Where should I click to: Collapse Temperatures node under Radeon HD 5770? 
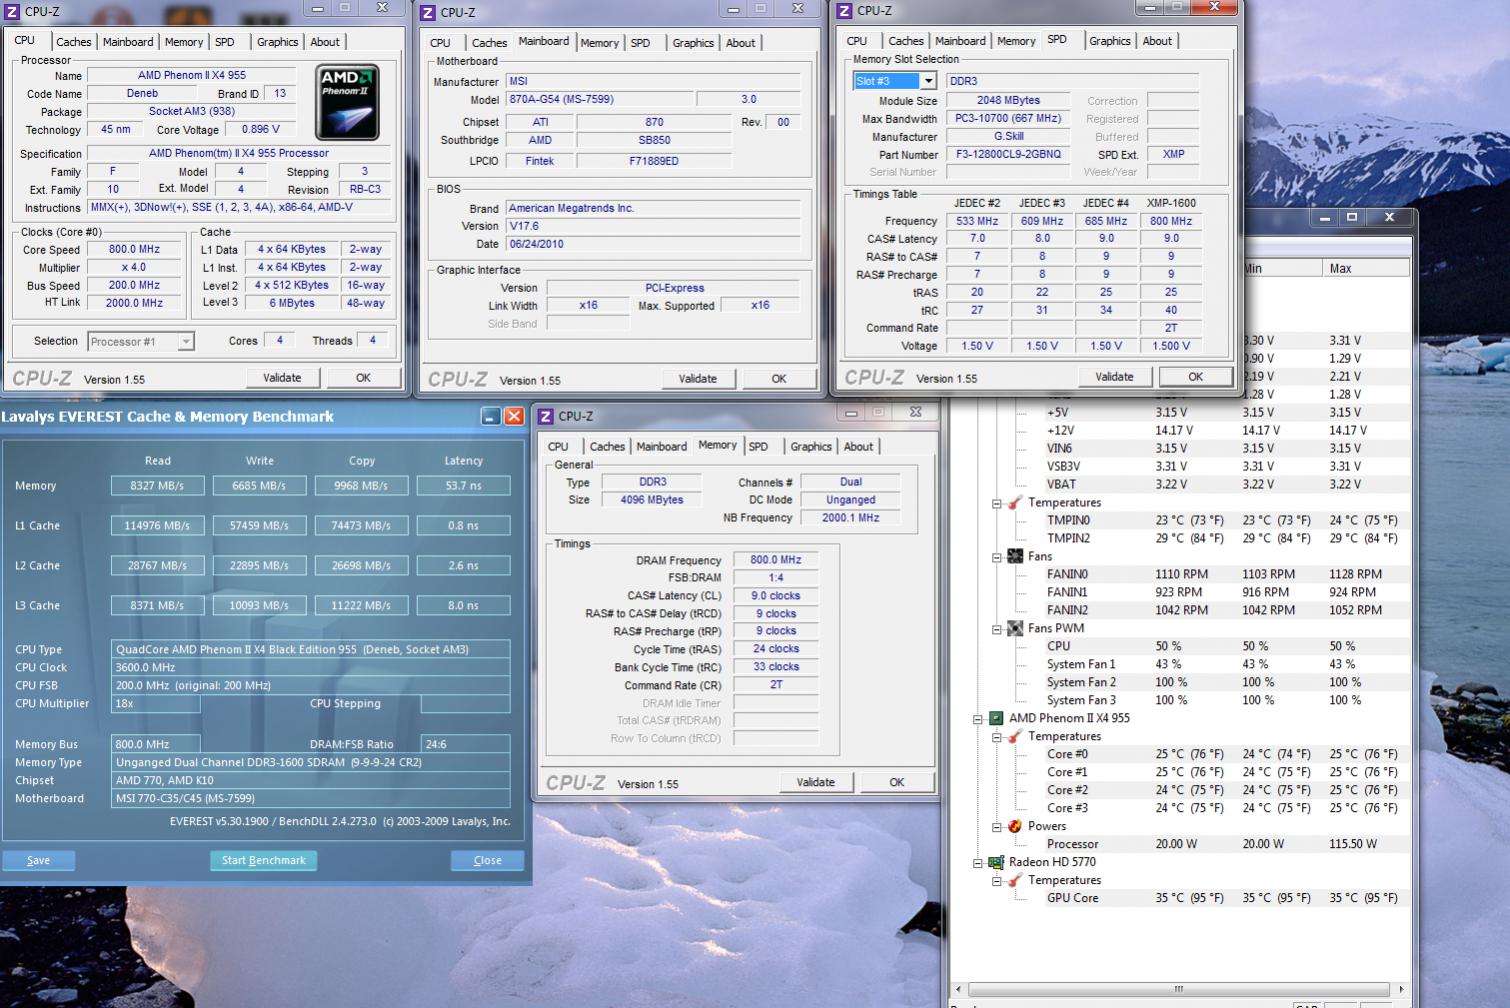click(997, 881)
